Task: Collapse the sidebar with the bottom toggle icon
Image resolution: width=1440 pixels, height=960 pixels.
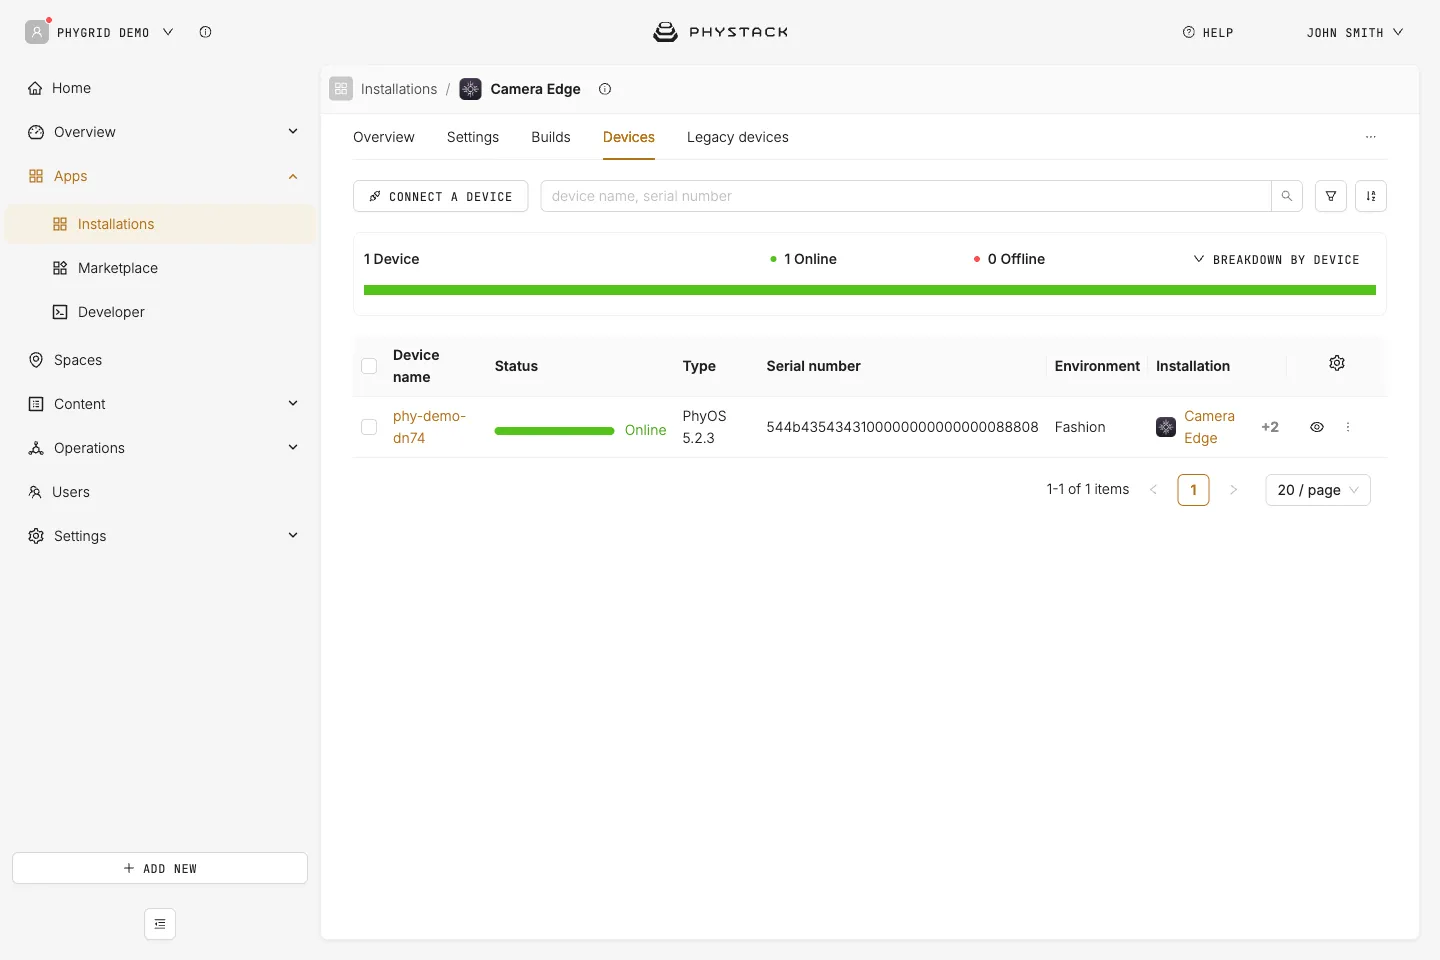Action: [x=160, y=924]
